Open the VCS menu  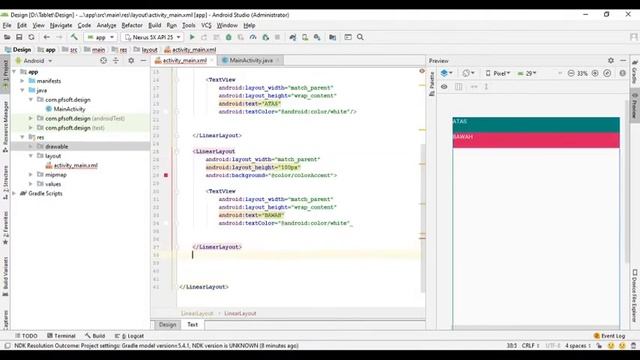[206, 25]
